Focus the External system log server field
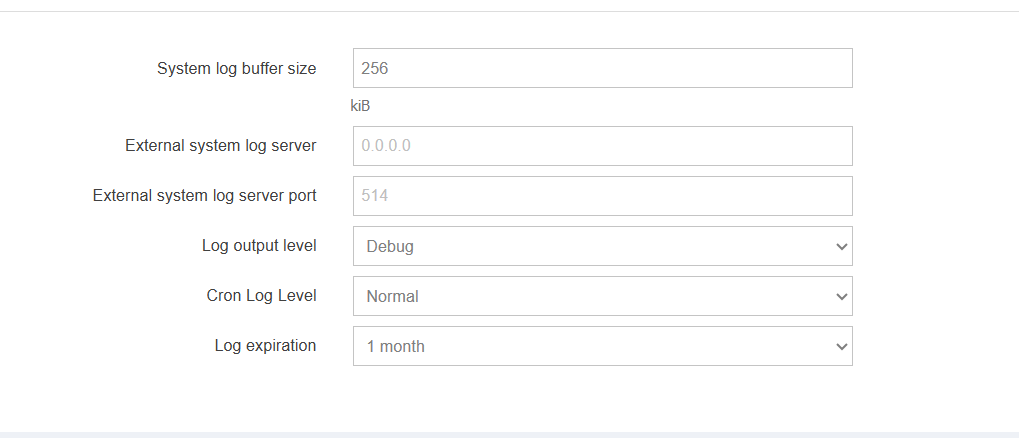 (602, 146)
